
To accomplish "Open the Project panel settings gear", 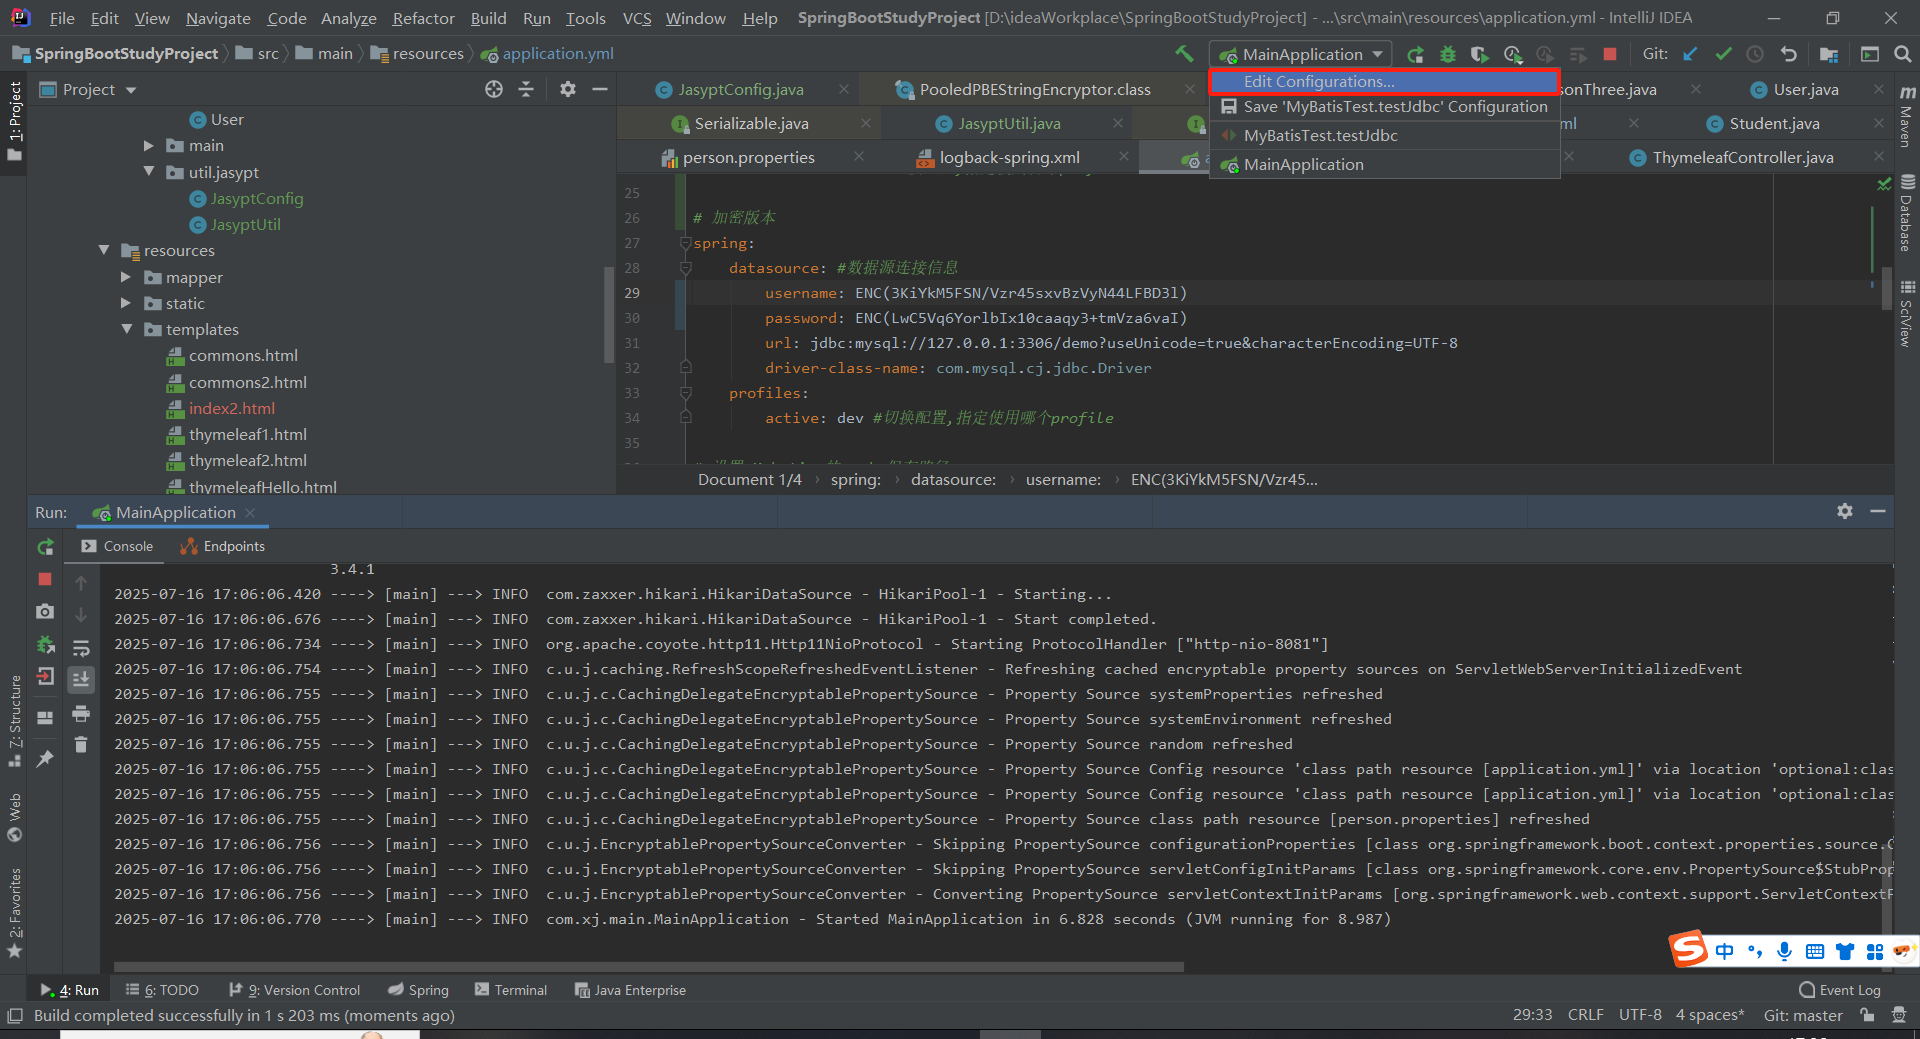I will 568,89.
